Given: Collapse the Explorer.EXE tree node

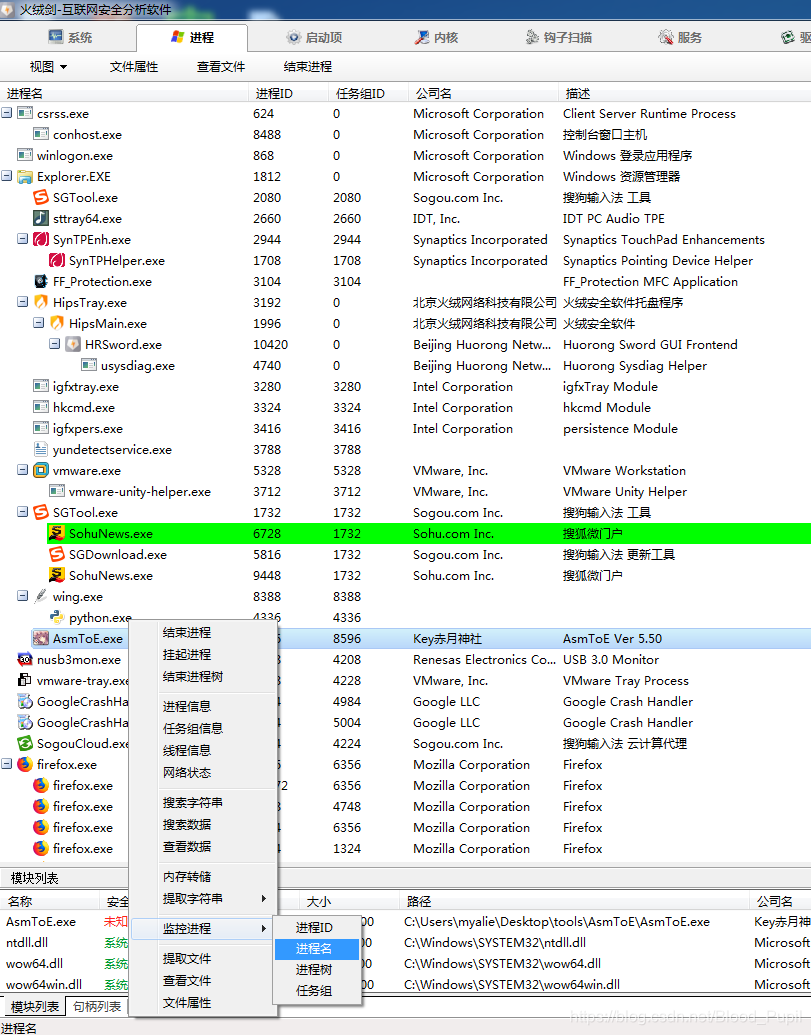Looking at the screenshot, I should pos(7,176).
